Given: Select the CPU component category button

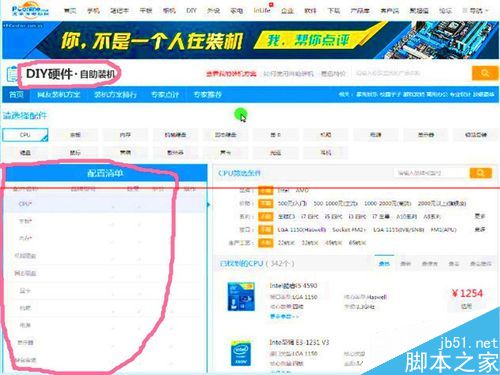Looking at the screenshot, I should click(x=25, y=135).
